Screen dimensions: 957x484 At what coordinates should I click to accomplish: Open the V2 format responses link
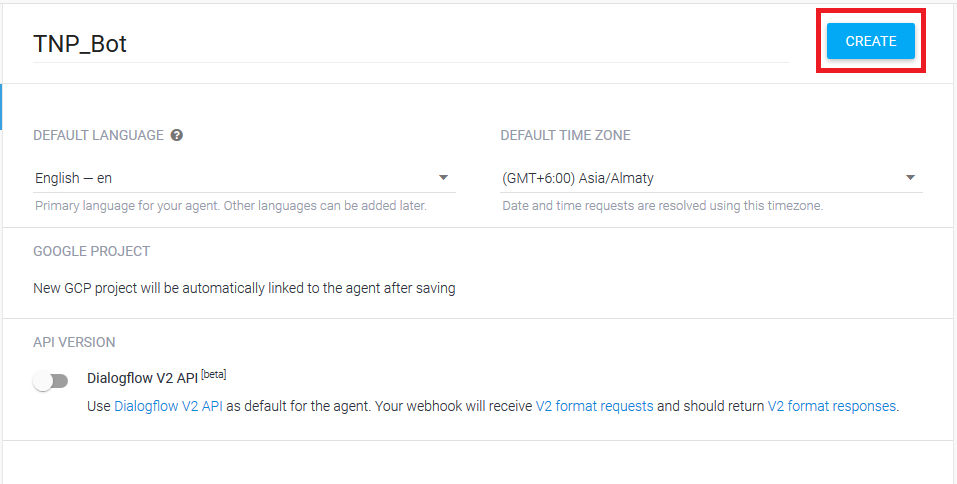831,406
